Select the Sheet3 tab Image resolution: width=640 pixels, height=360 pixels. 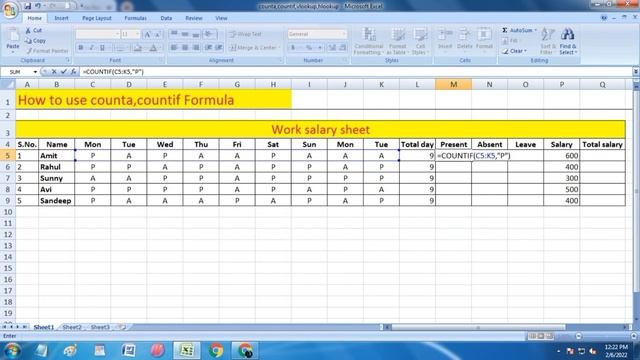click(x=100, y=327)
